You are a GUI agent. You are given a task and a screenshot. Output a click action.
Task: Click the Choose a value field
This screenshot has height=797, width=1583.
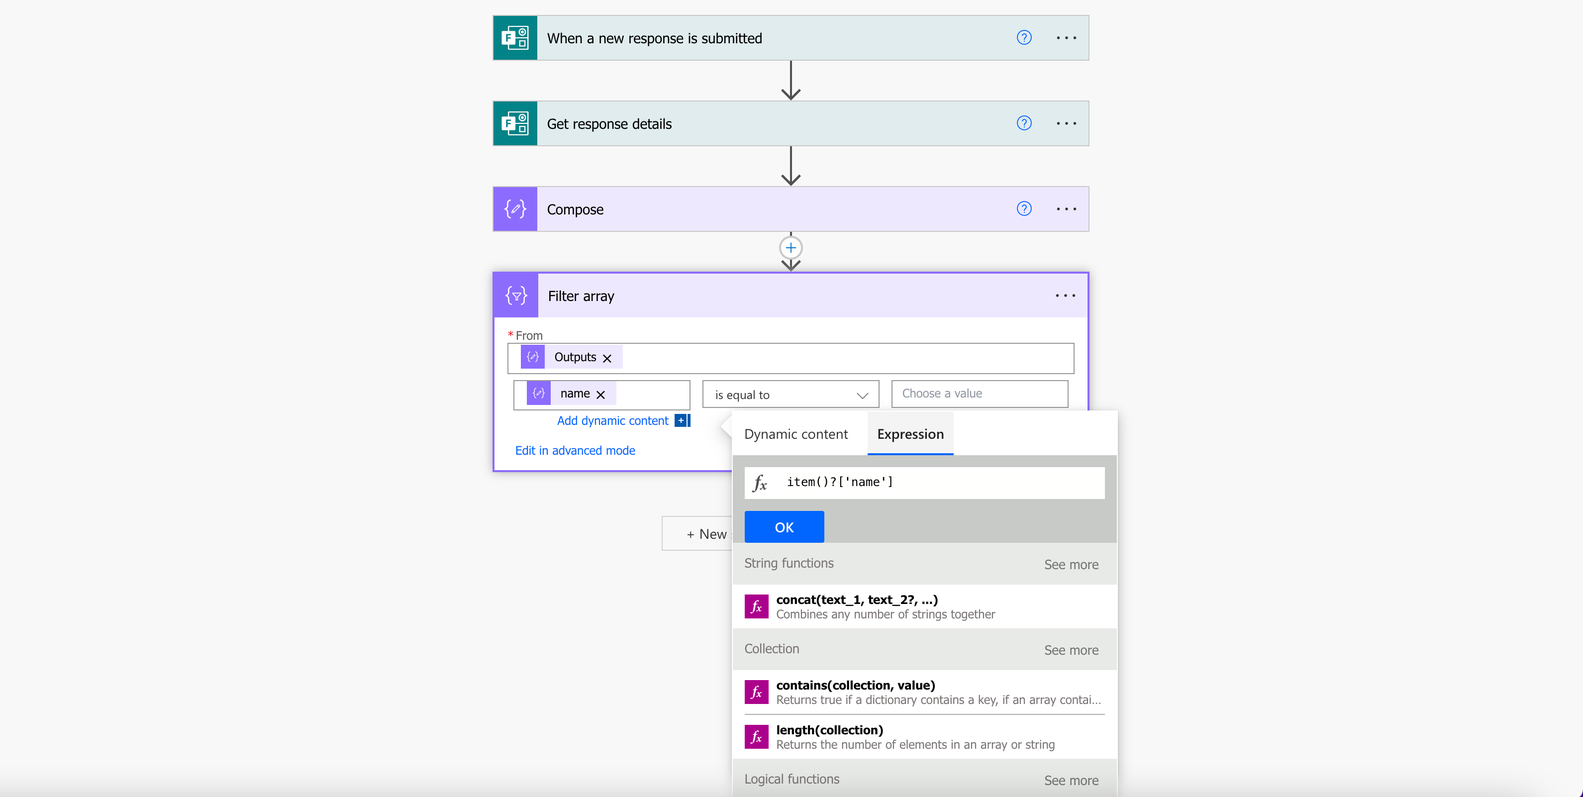pos(980,394)
